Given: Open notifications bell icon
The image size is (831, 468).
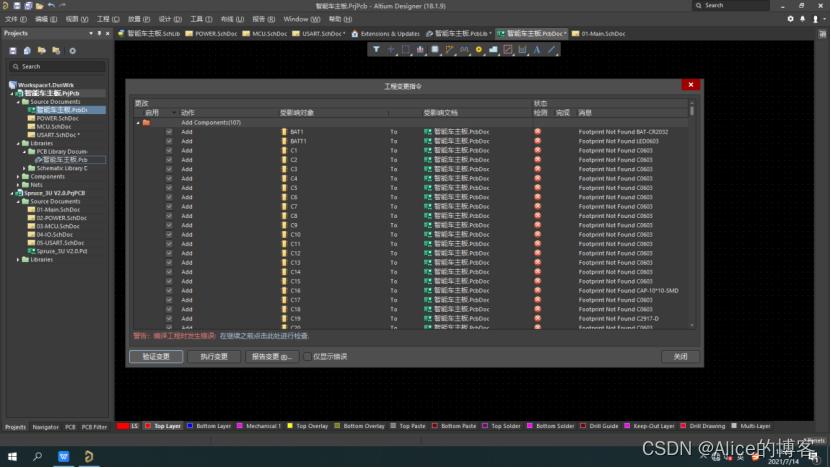Looking at the screenshot, I should click(x=802, y=19).
